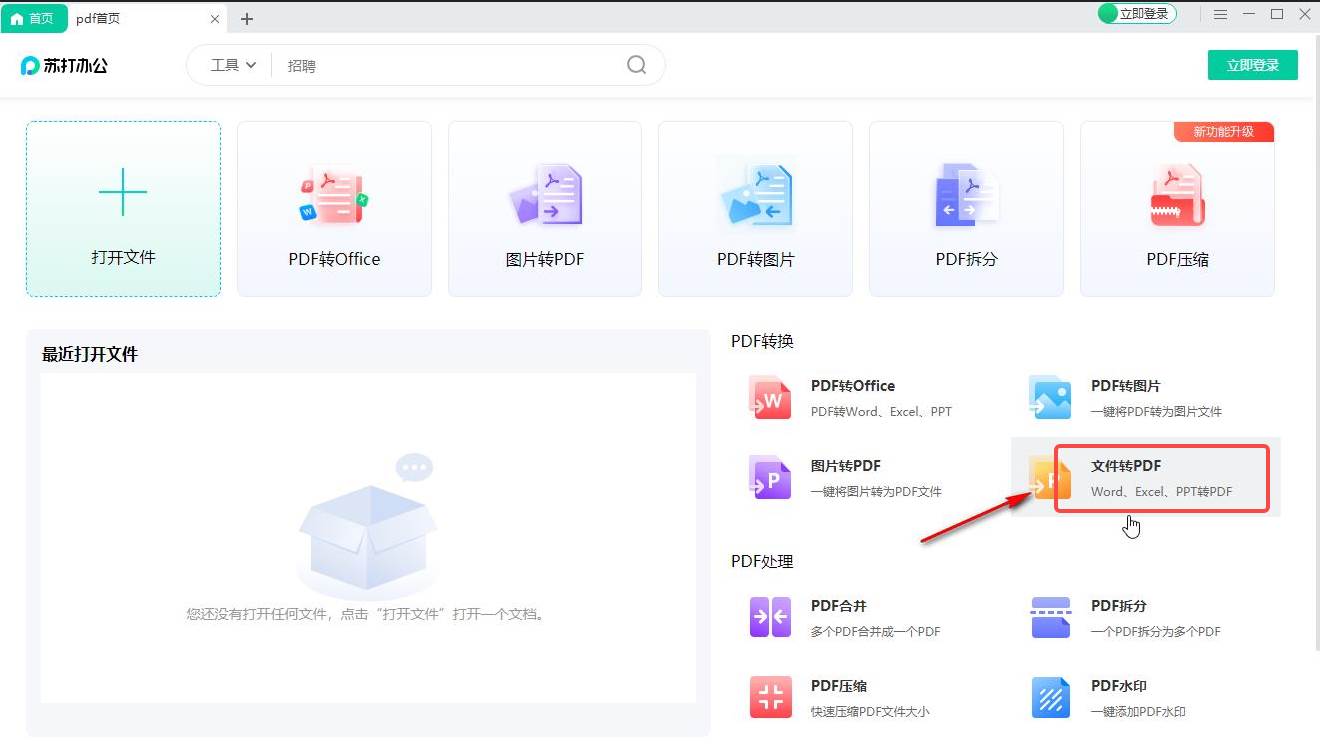The height and width of the screenshot is (751, 1320).
Task: Add a new tab with plus button
Action: coord(247,19)
